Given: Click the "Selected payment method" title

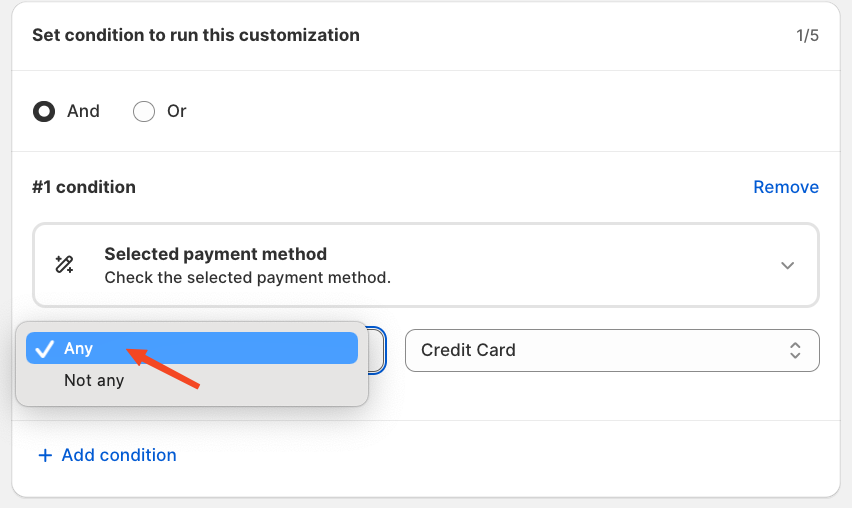Looking at the screenshot, I should pos(215,254).
